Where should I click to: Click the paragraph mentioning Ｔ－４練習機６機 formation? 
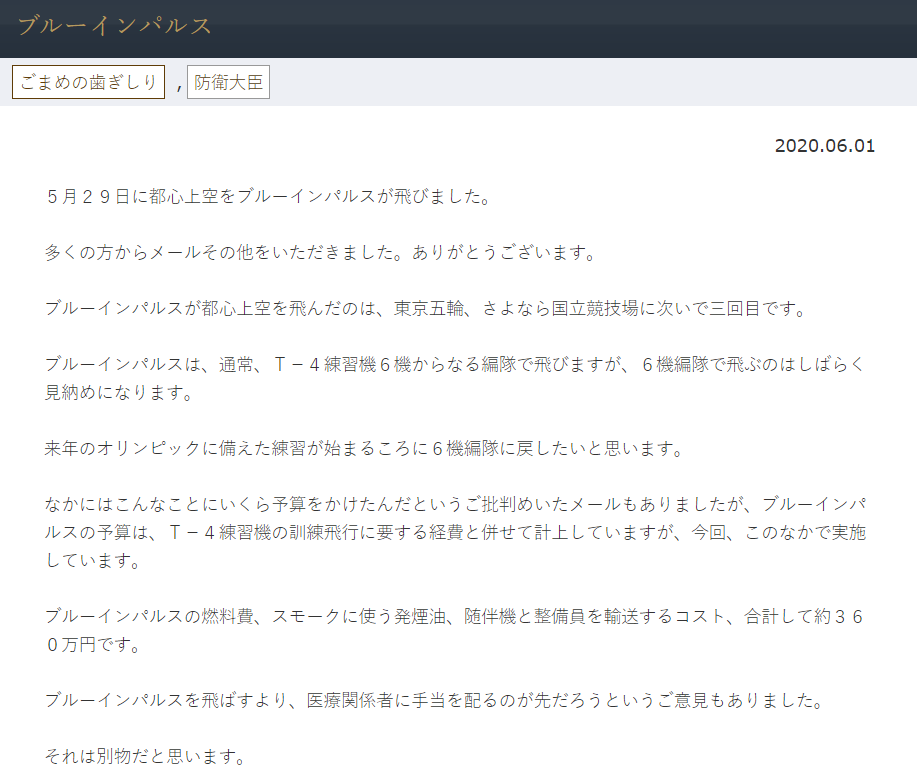(x=455, y=365)
